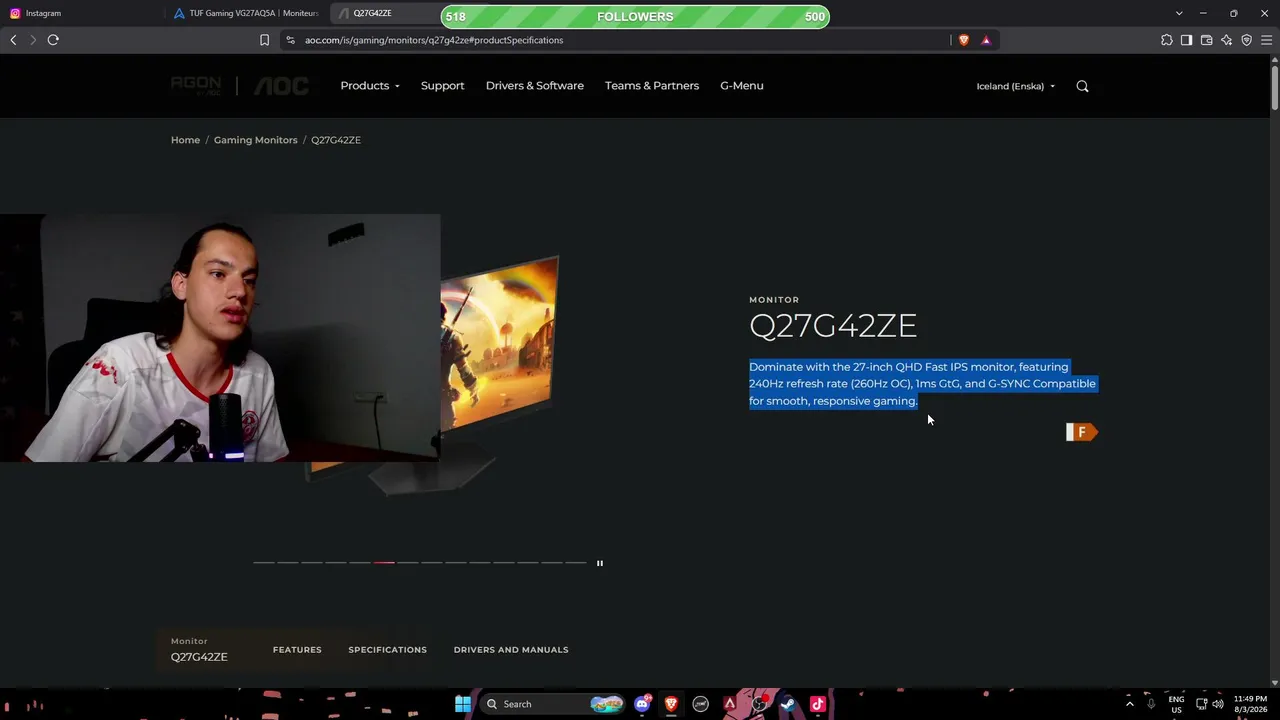1280x720 pixels.
Task: Click the highlighted product description paragraph
Action: point(922,384)
